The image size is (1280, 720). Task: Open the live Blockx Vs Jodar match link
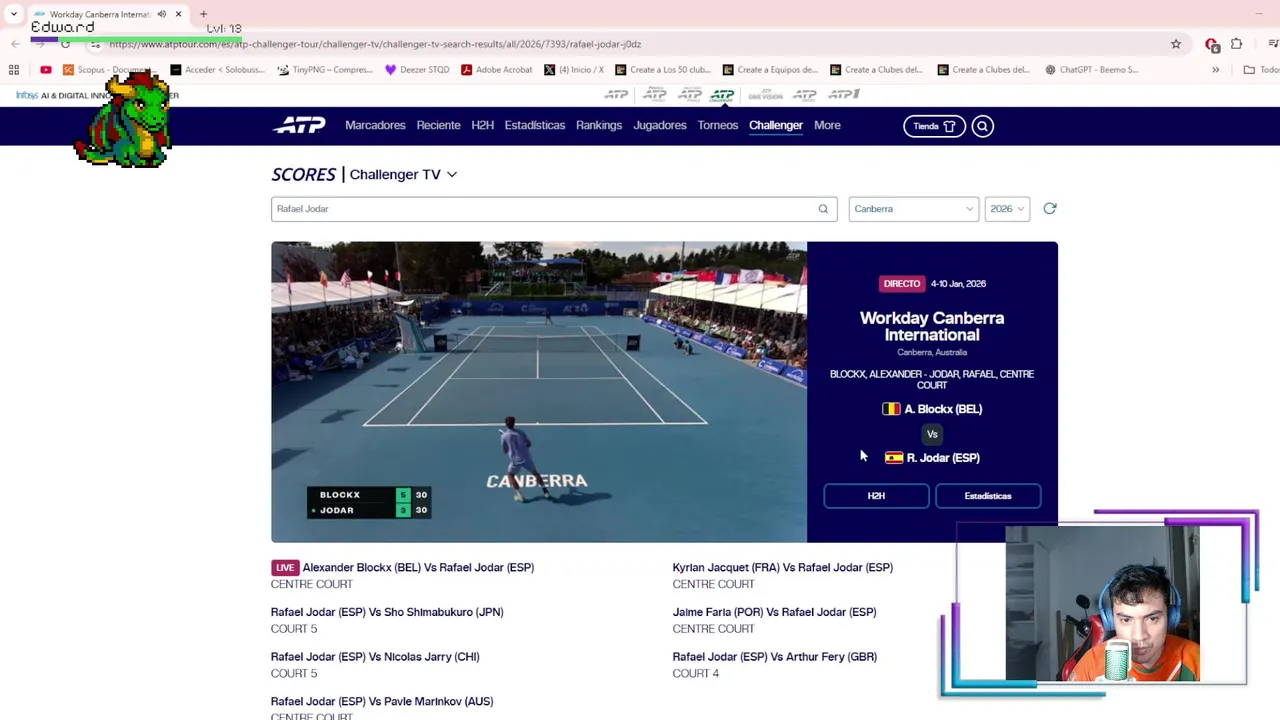(418, 567)
